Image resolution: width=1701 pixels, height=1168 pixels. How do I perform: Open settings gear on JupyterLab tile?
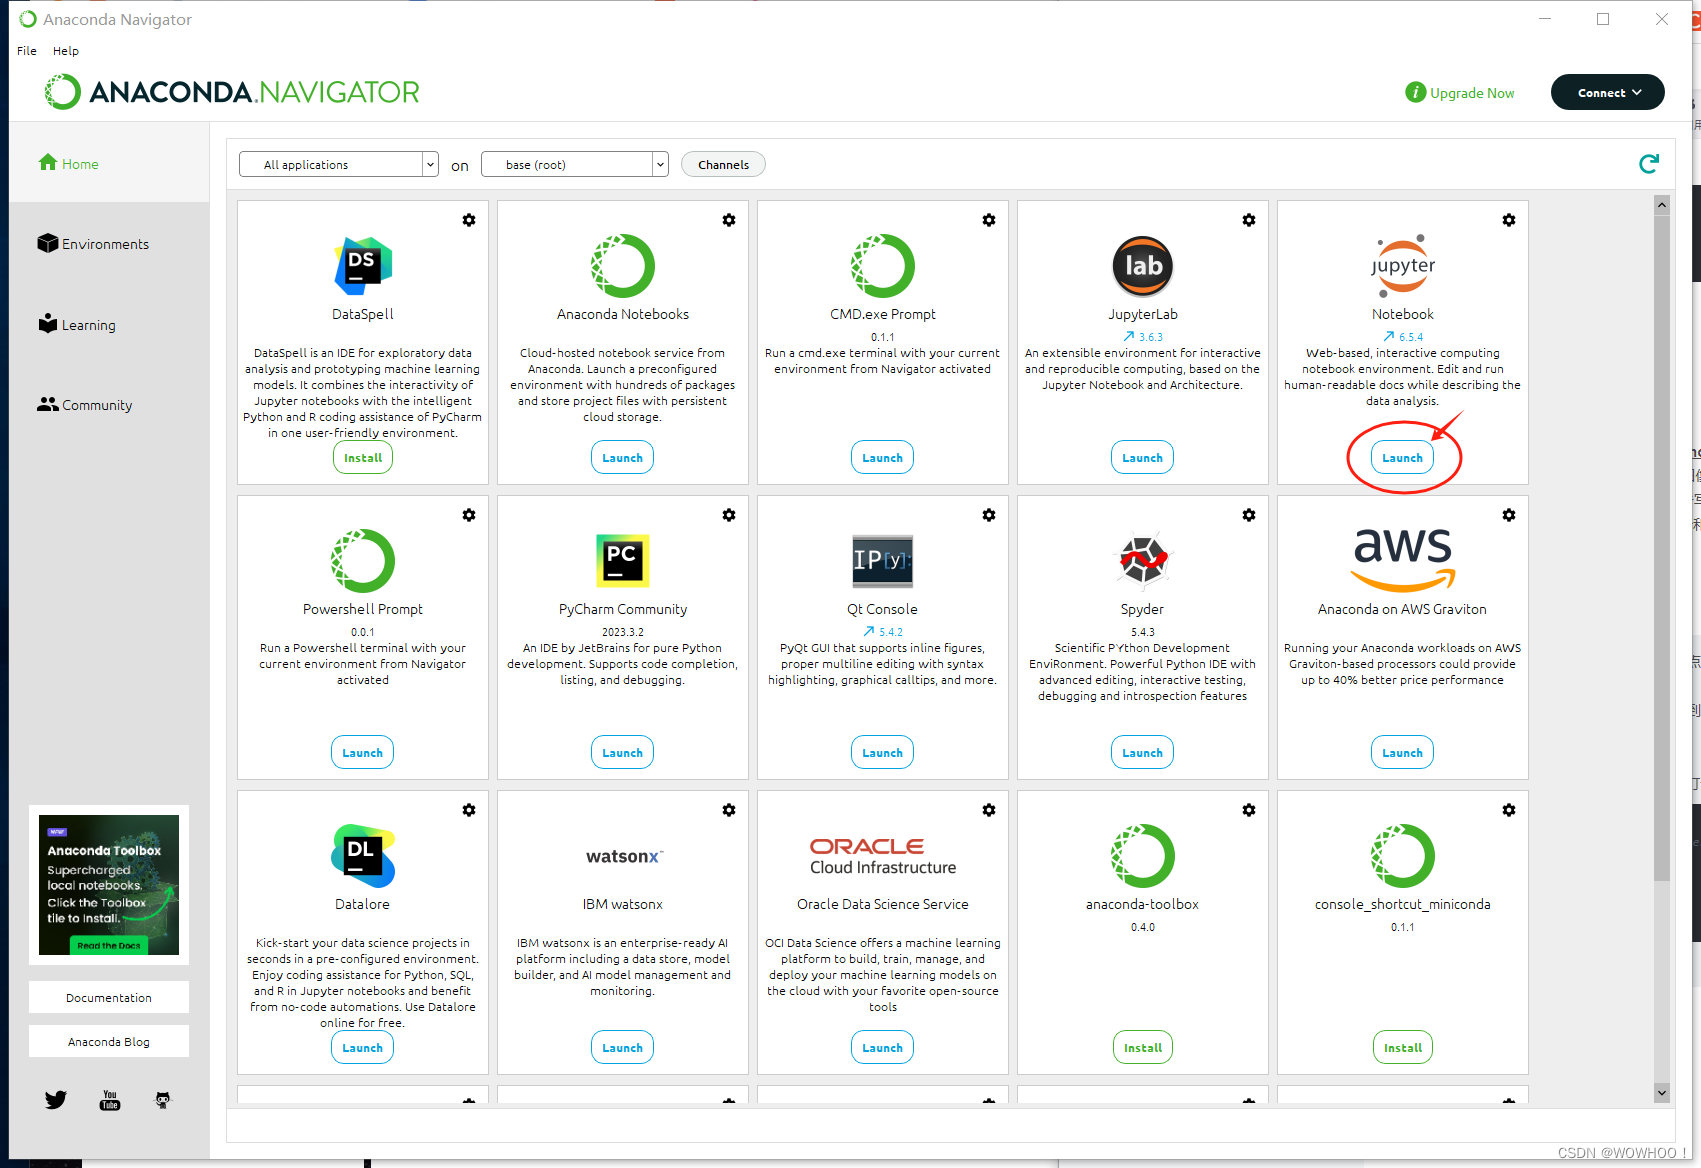(x=1249, y=220)
